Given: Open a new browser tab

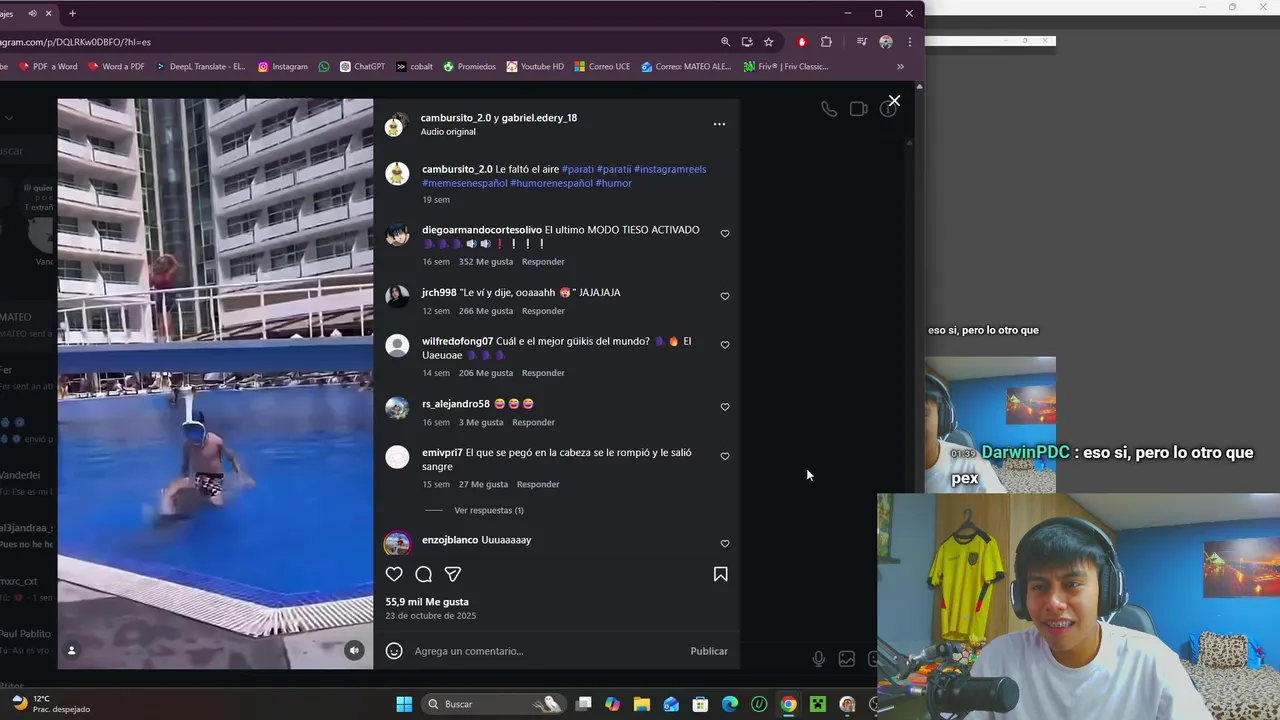Looking at the screenshot, I should [72, 13].
